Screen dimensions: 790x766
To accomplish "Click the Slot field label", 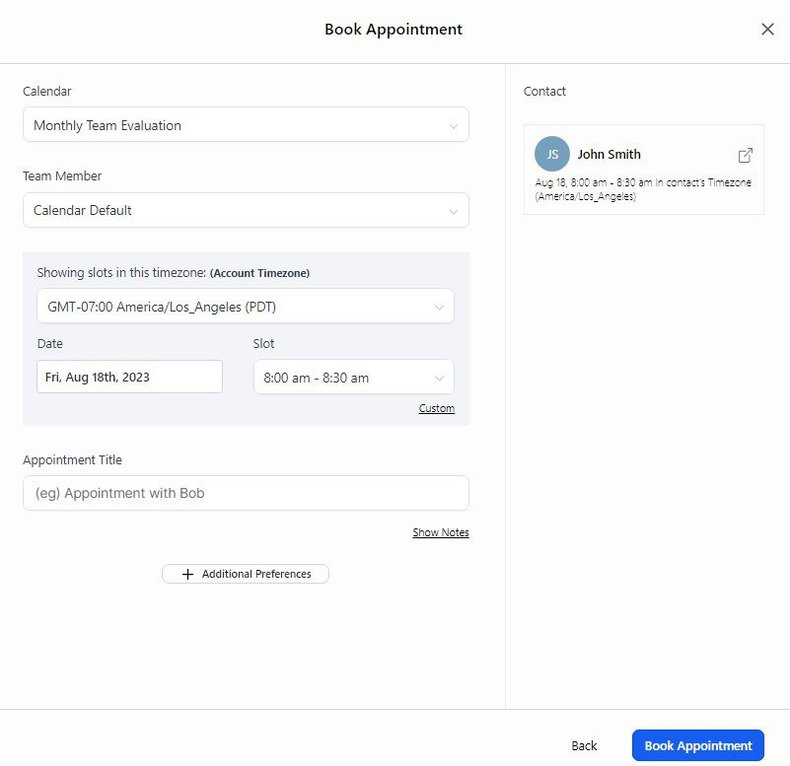I will [x=264, y=344].
